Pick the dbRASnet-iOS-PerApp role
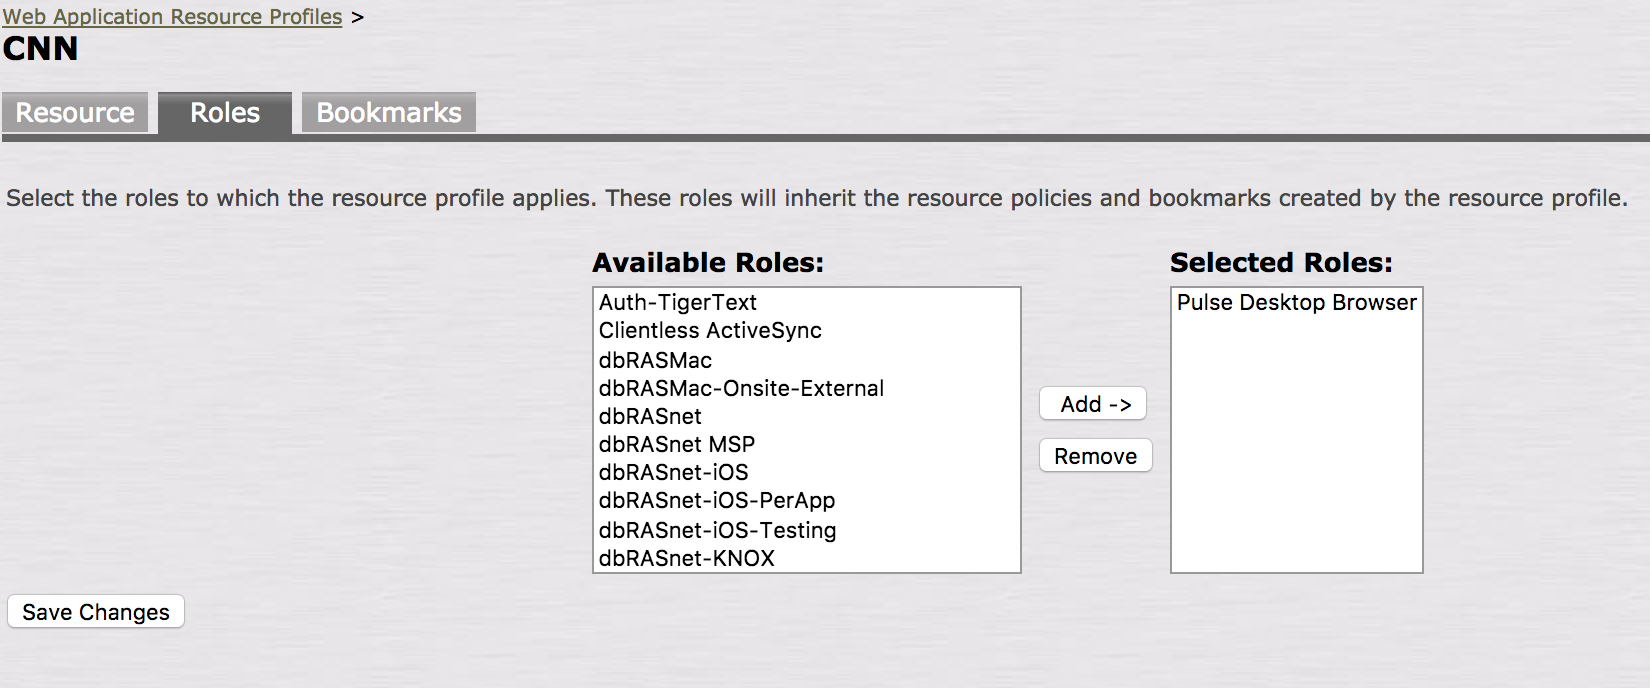The width and height of the screenshot is (1650, 688). pos(717,501)
